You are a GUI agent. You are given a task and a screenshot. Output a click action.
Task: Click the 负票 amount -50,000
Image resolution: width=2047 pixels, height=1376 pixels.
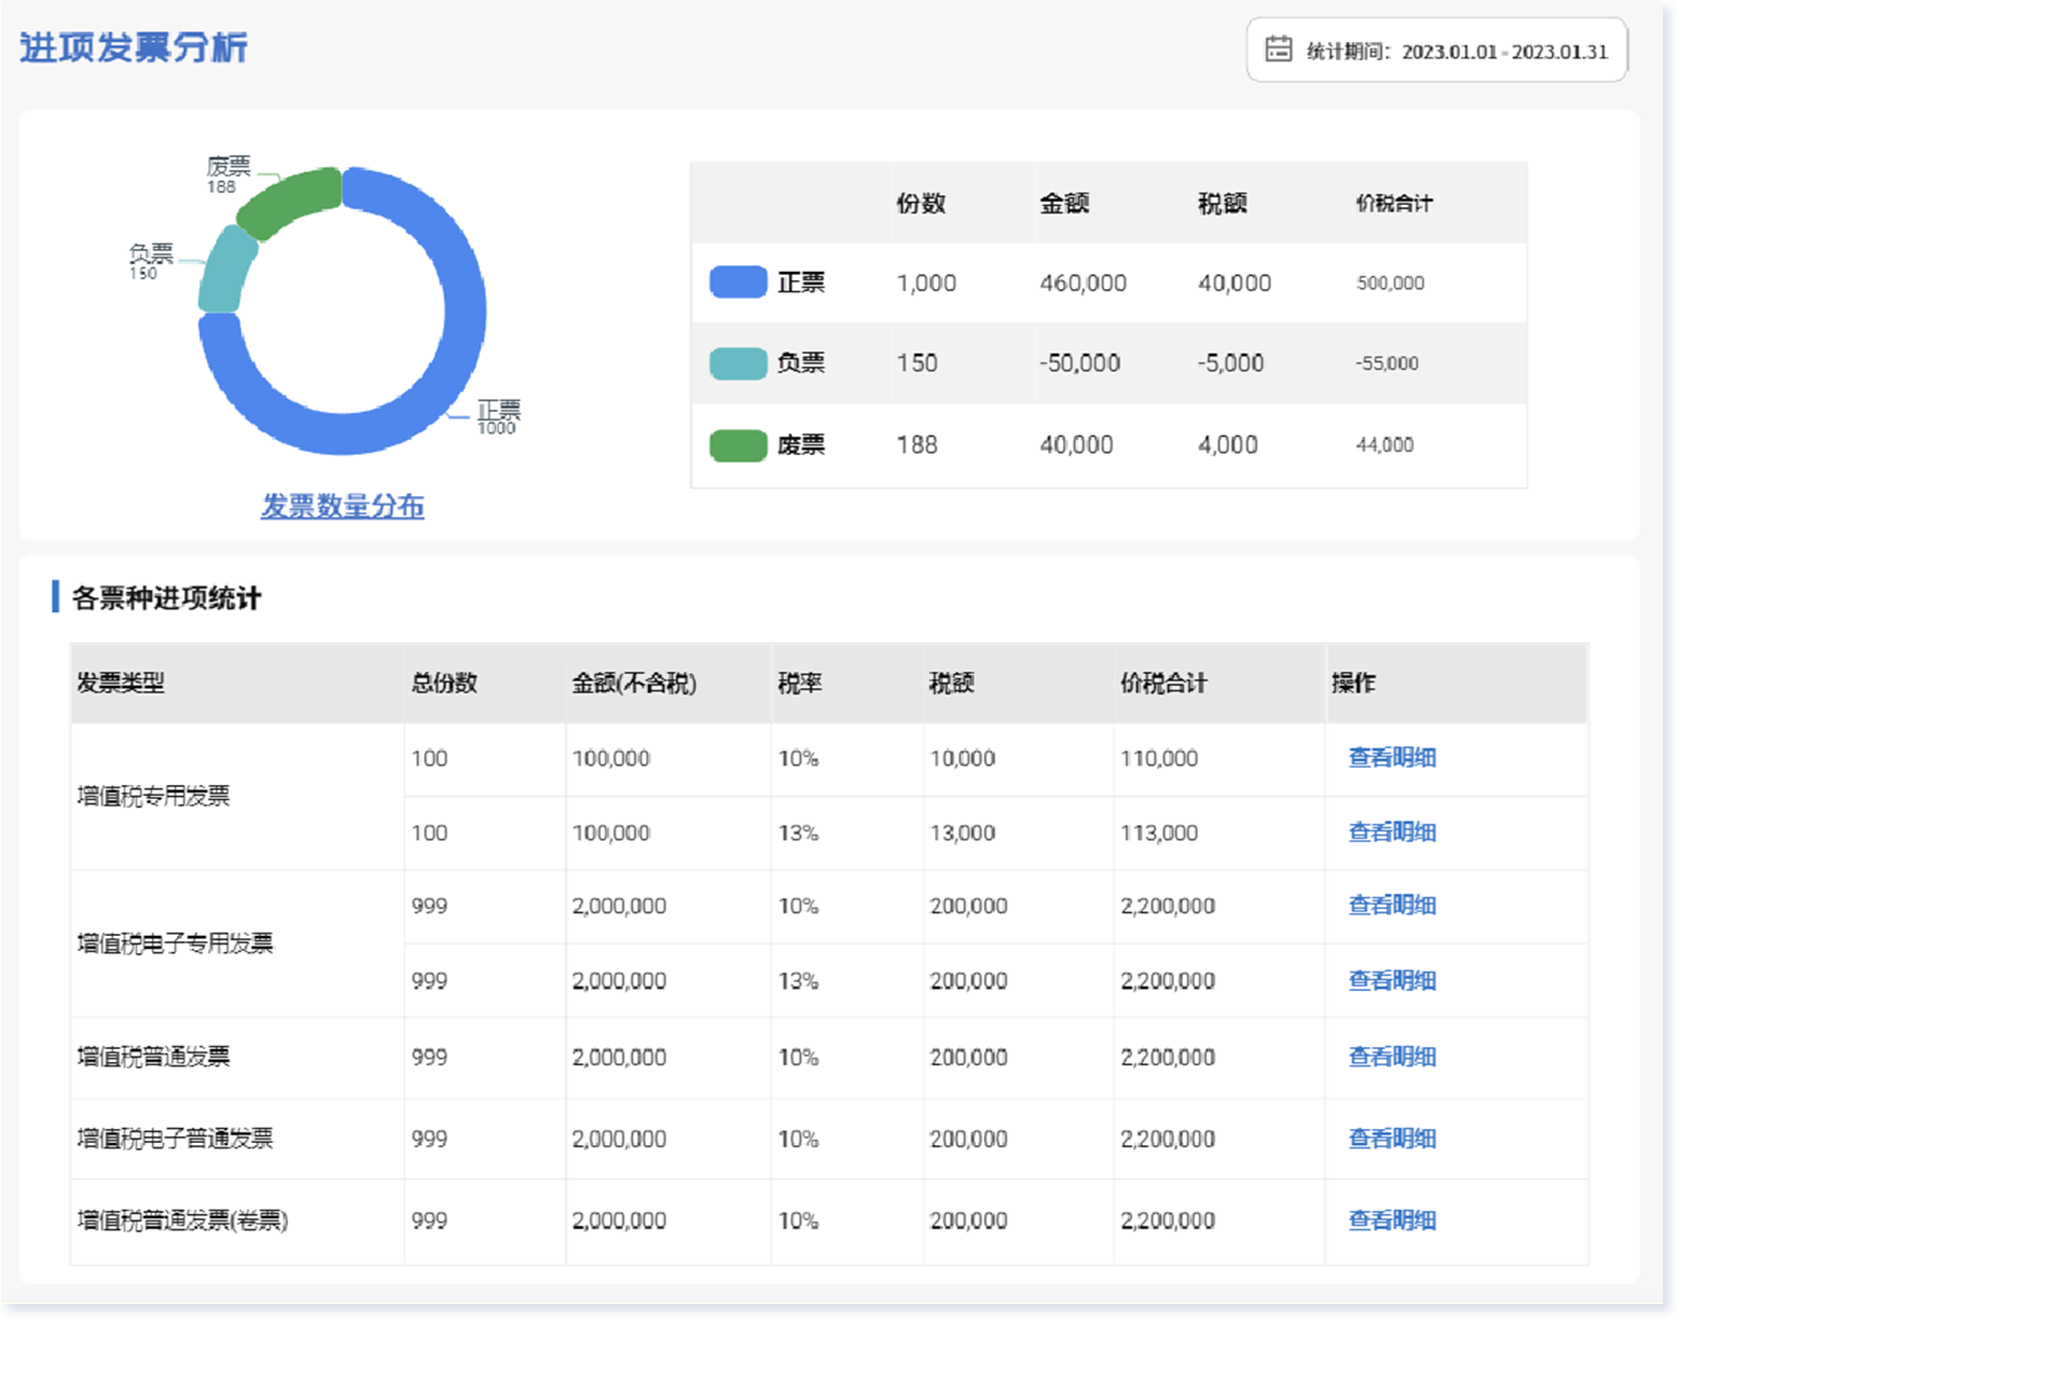pyautogui.click(x=1080, y=363)
